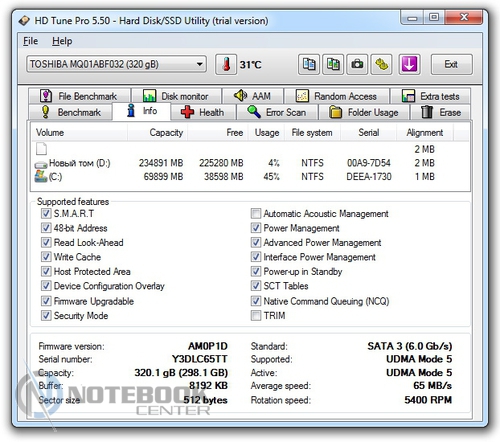
Task: Click the File system column header
Action: coord(312,132)
